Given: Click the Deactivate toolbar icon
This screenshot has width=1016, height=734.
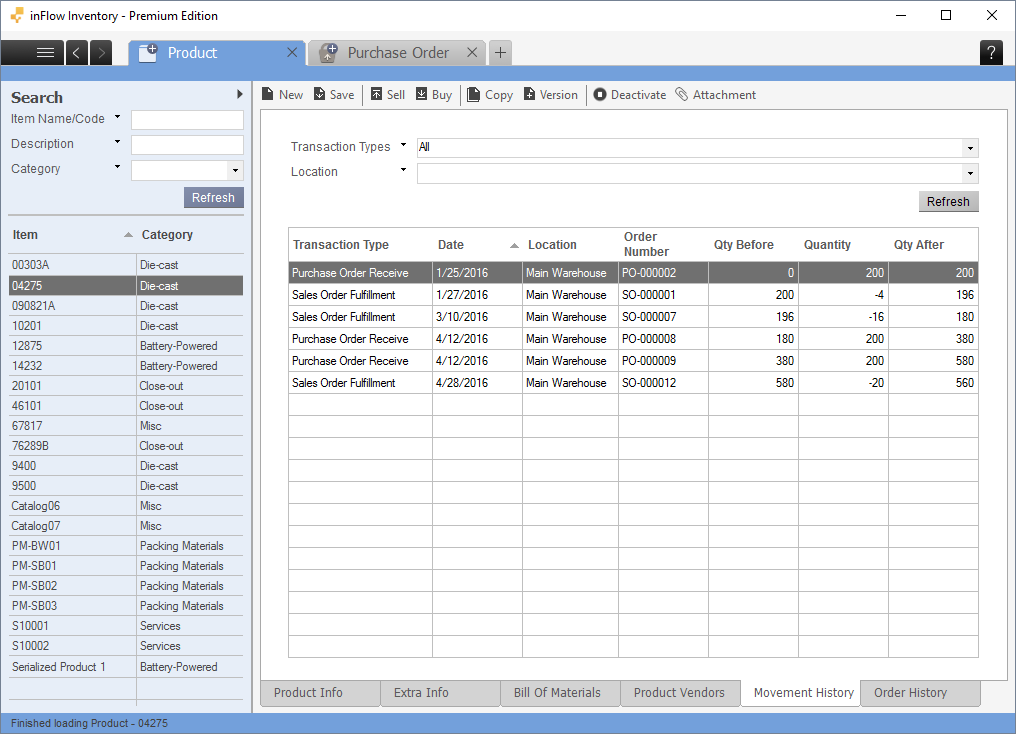Looking at the screenshot, I should (x=600, y=95).
